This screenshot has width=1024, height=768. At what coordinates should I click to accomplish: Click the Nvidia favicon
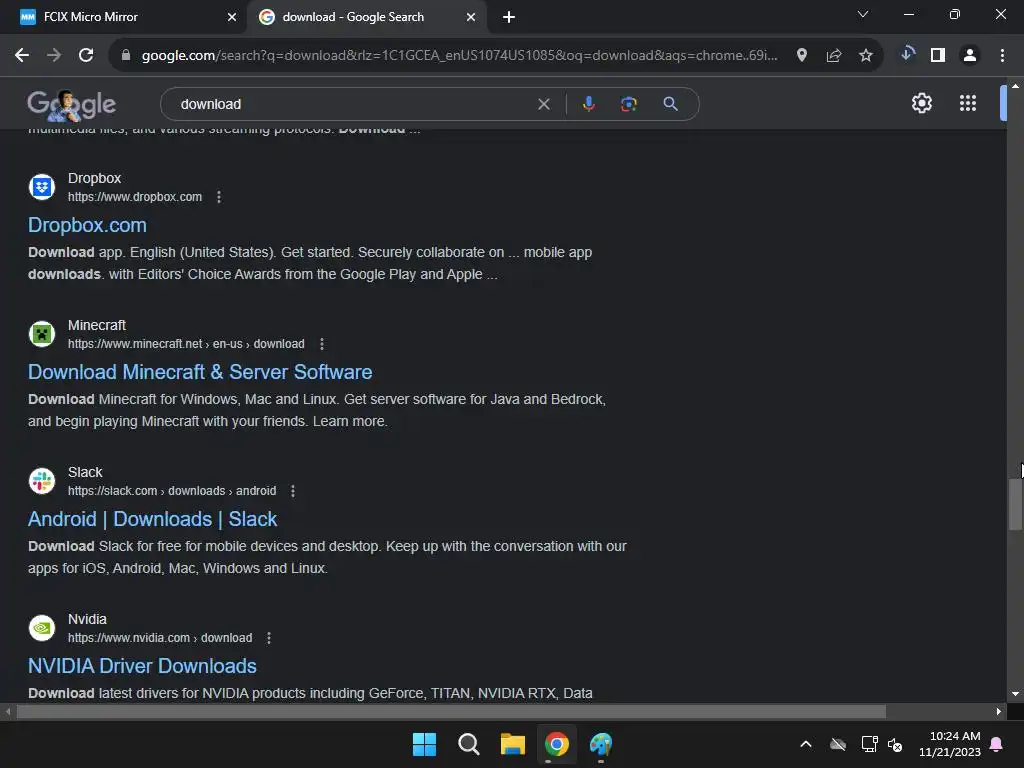tap(42, 628)
